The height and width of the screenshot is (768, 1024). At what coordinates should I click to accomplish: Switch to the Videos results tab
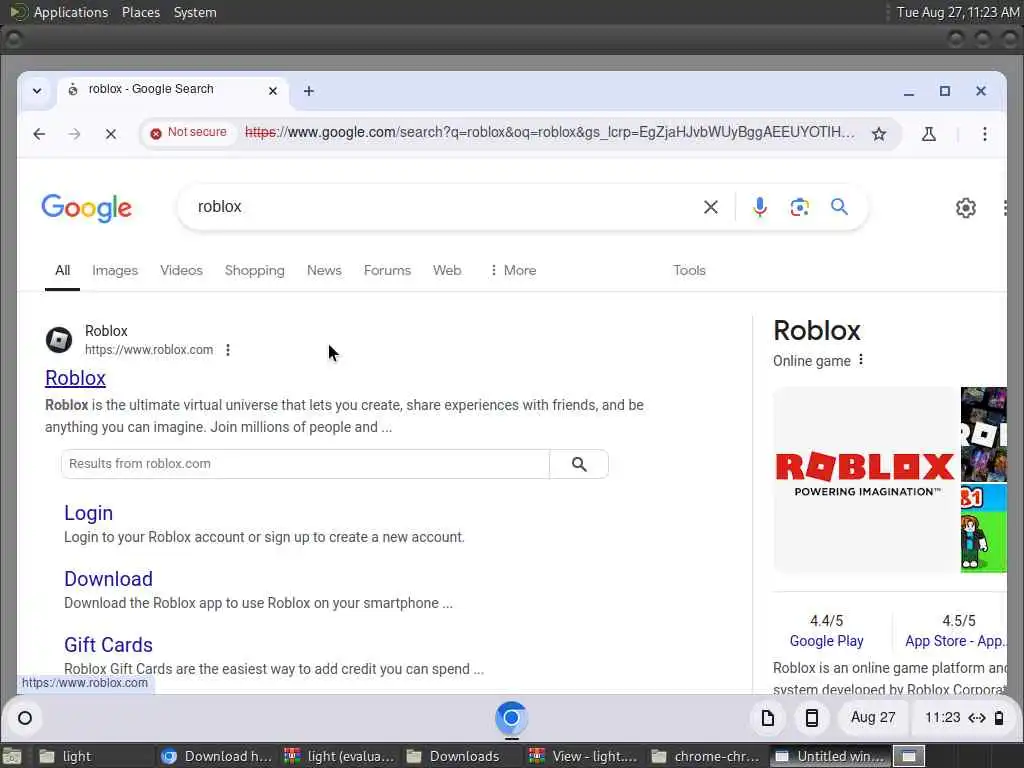pos(182,270)
